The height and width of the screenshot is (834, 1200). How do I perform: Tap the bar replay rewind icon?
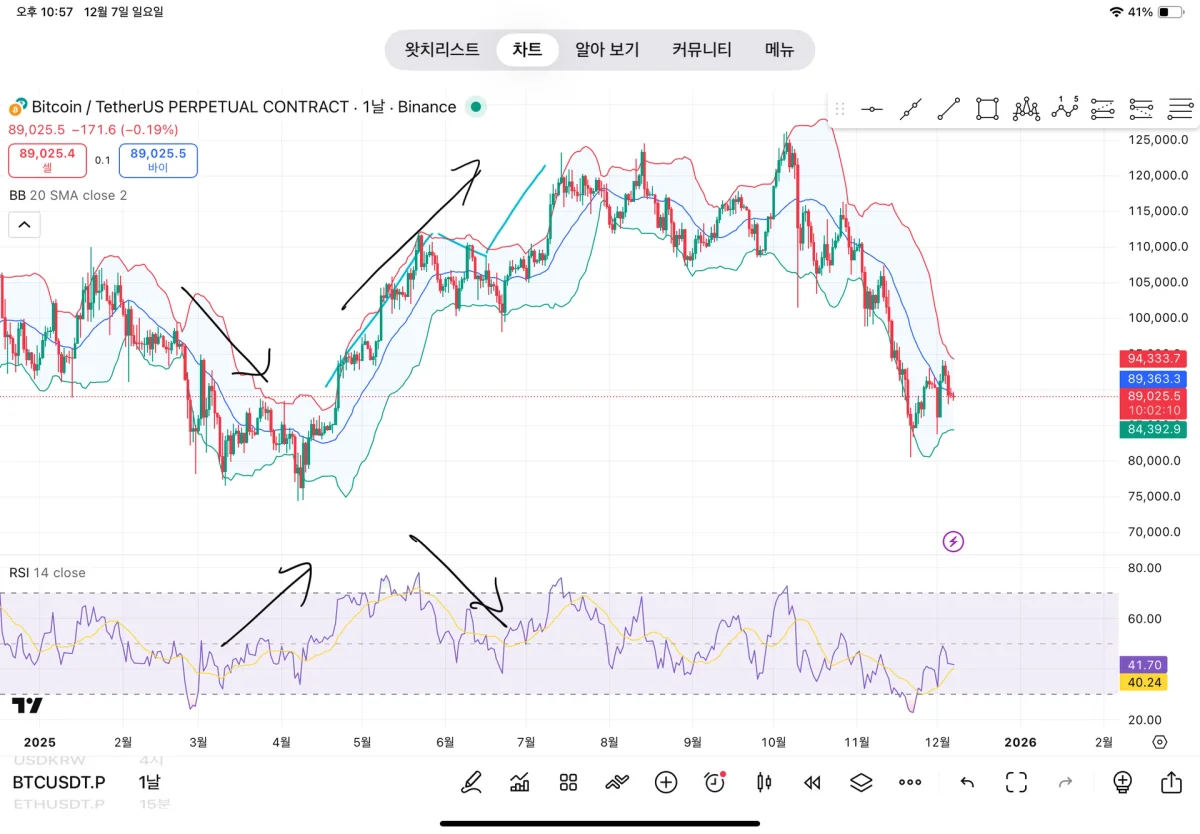812,782
